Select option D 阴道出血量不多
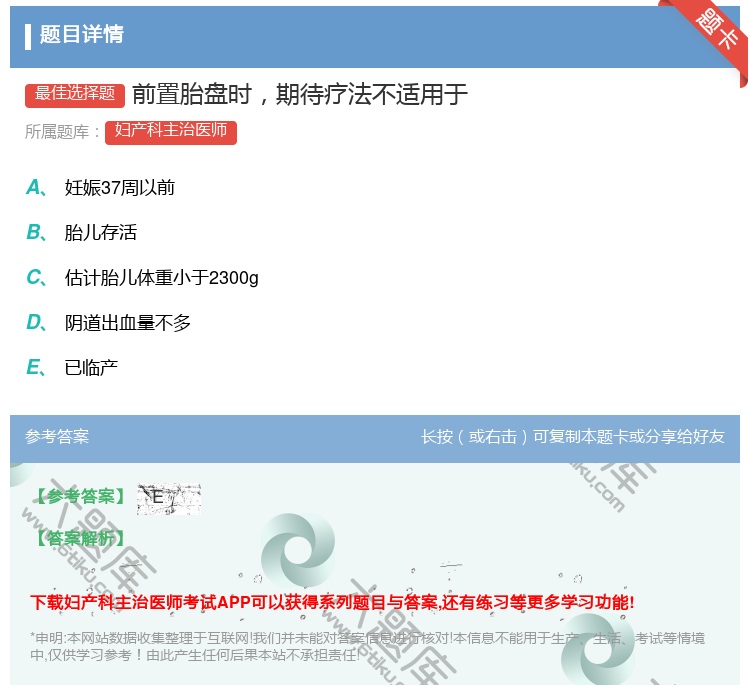 pos(127,323)
